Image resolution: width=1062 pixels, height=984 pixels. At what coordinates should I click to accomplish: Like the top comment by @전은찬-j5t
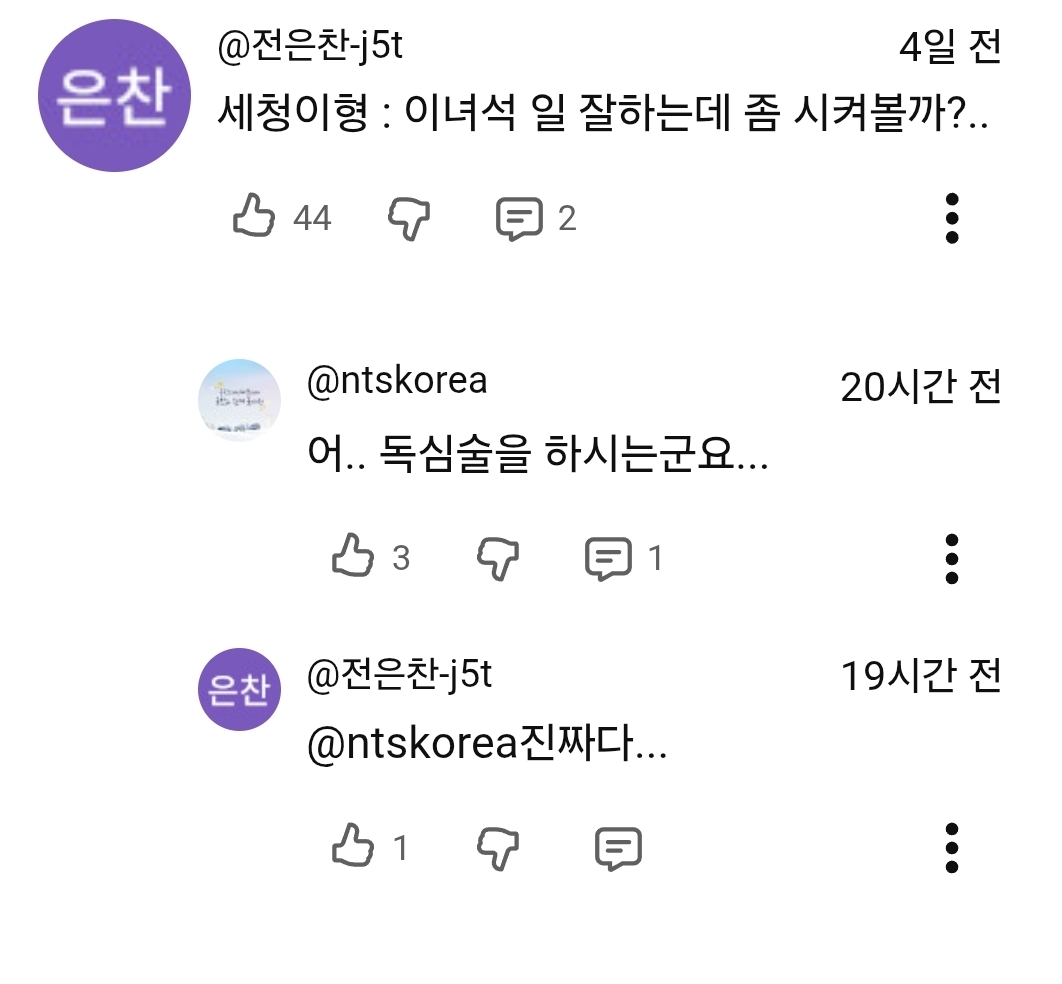click(x=254, y=216)
